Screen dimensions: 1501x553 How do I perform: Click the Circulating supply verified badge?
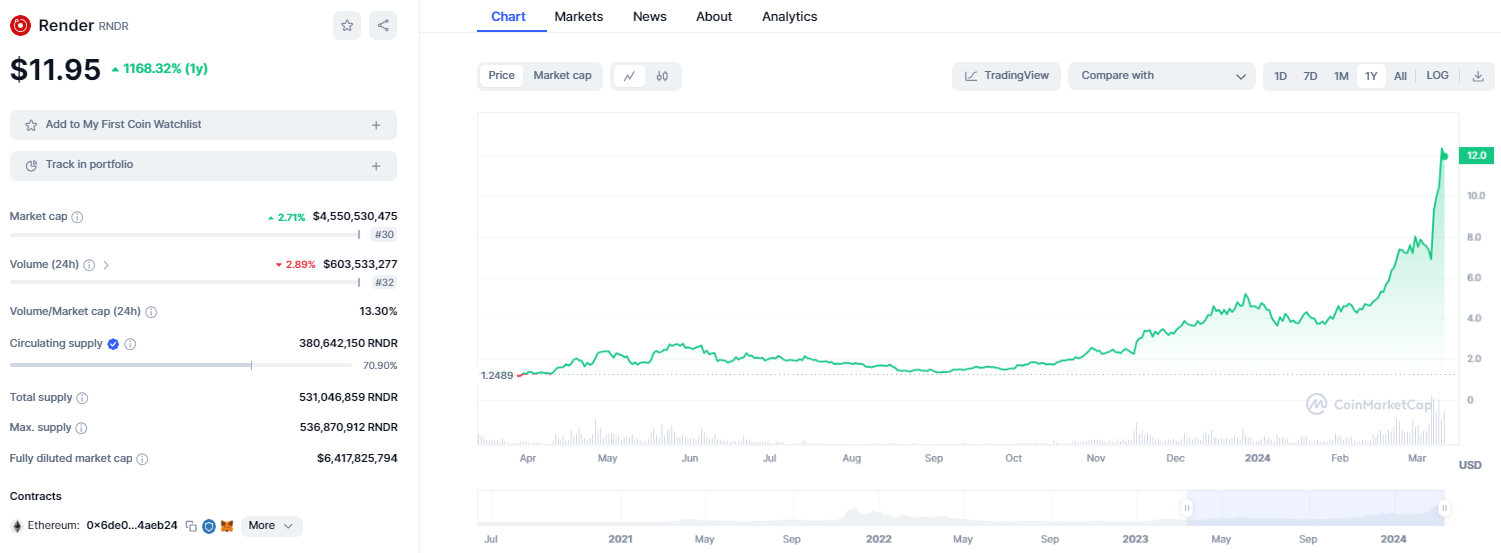(x=113, y=344)
